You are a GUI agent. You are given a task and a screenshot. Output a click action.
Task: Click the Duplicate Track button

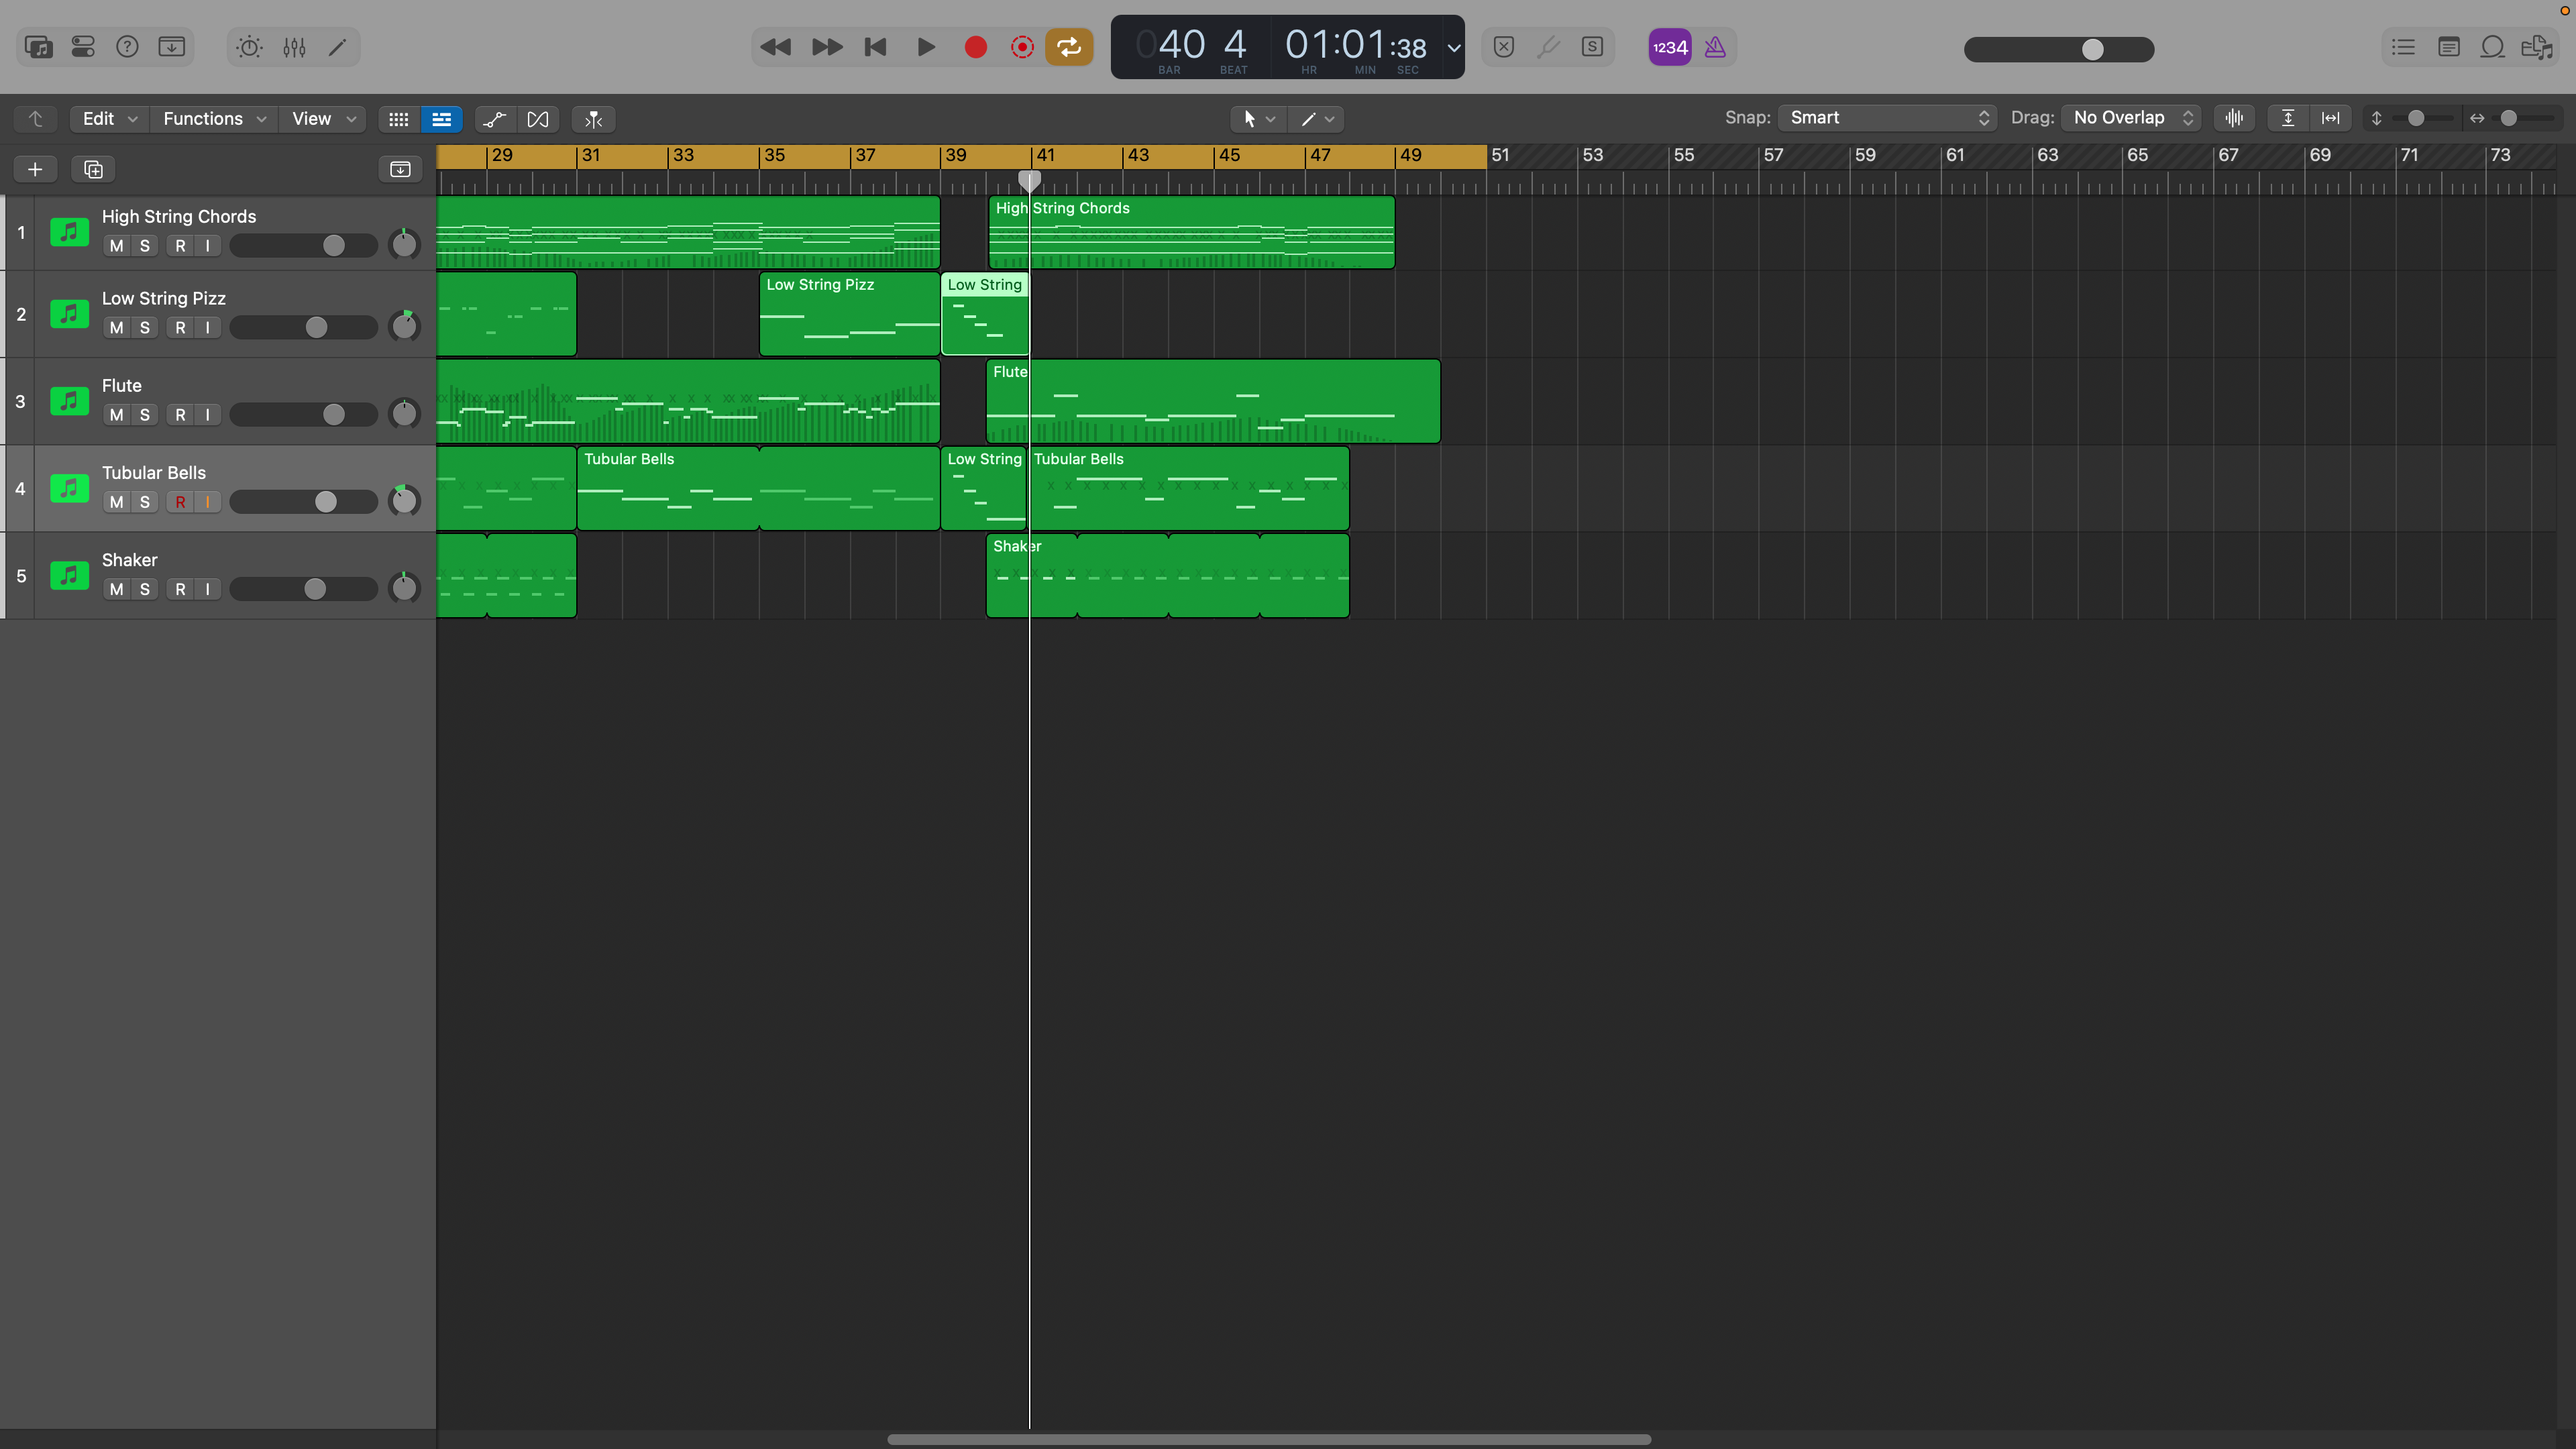coord(93,169)
